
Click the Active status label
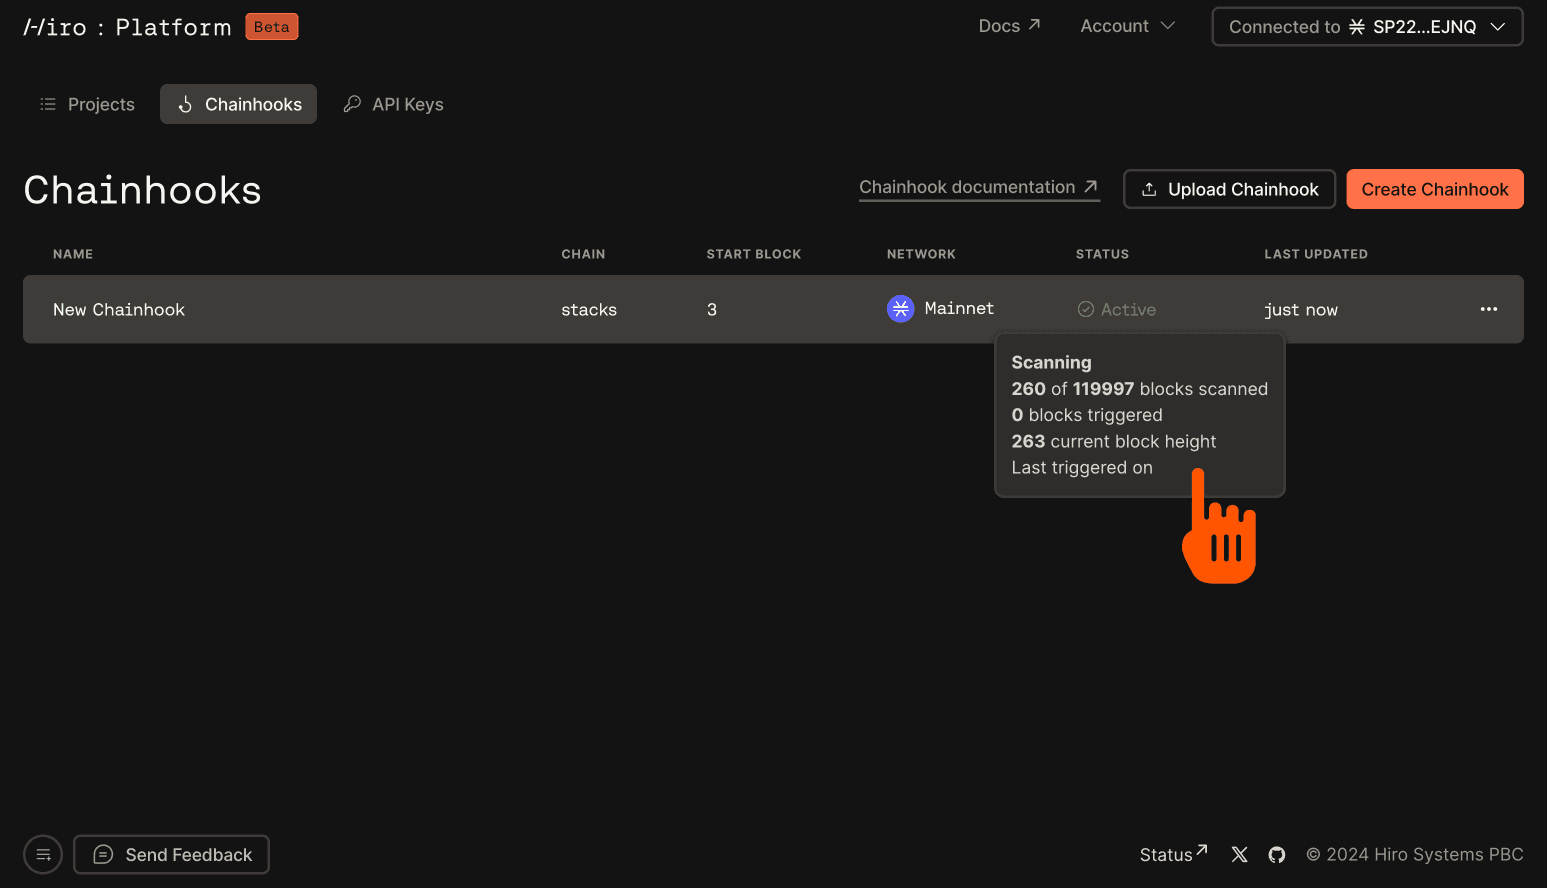tap(1128, 310)
